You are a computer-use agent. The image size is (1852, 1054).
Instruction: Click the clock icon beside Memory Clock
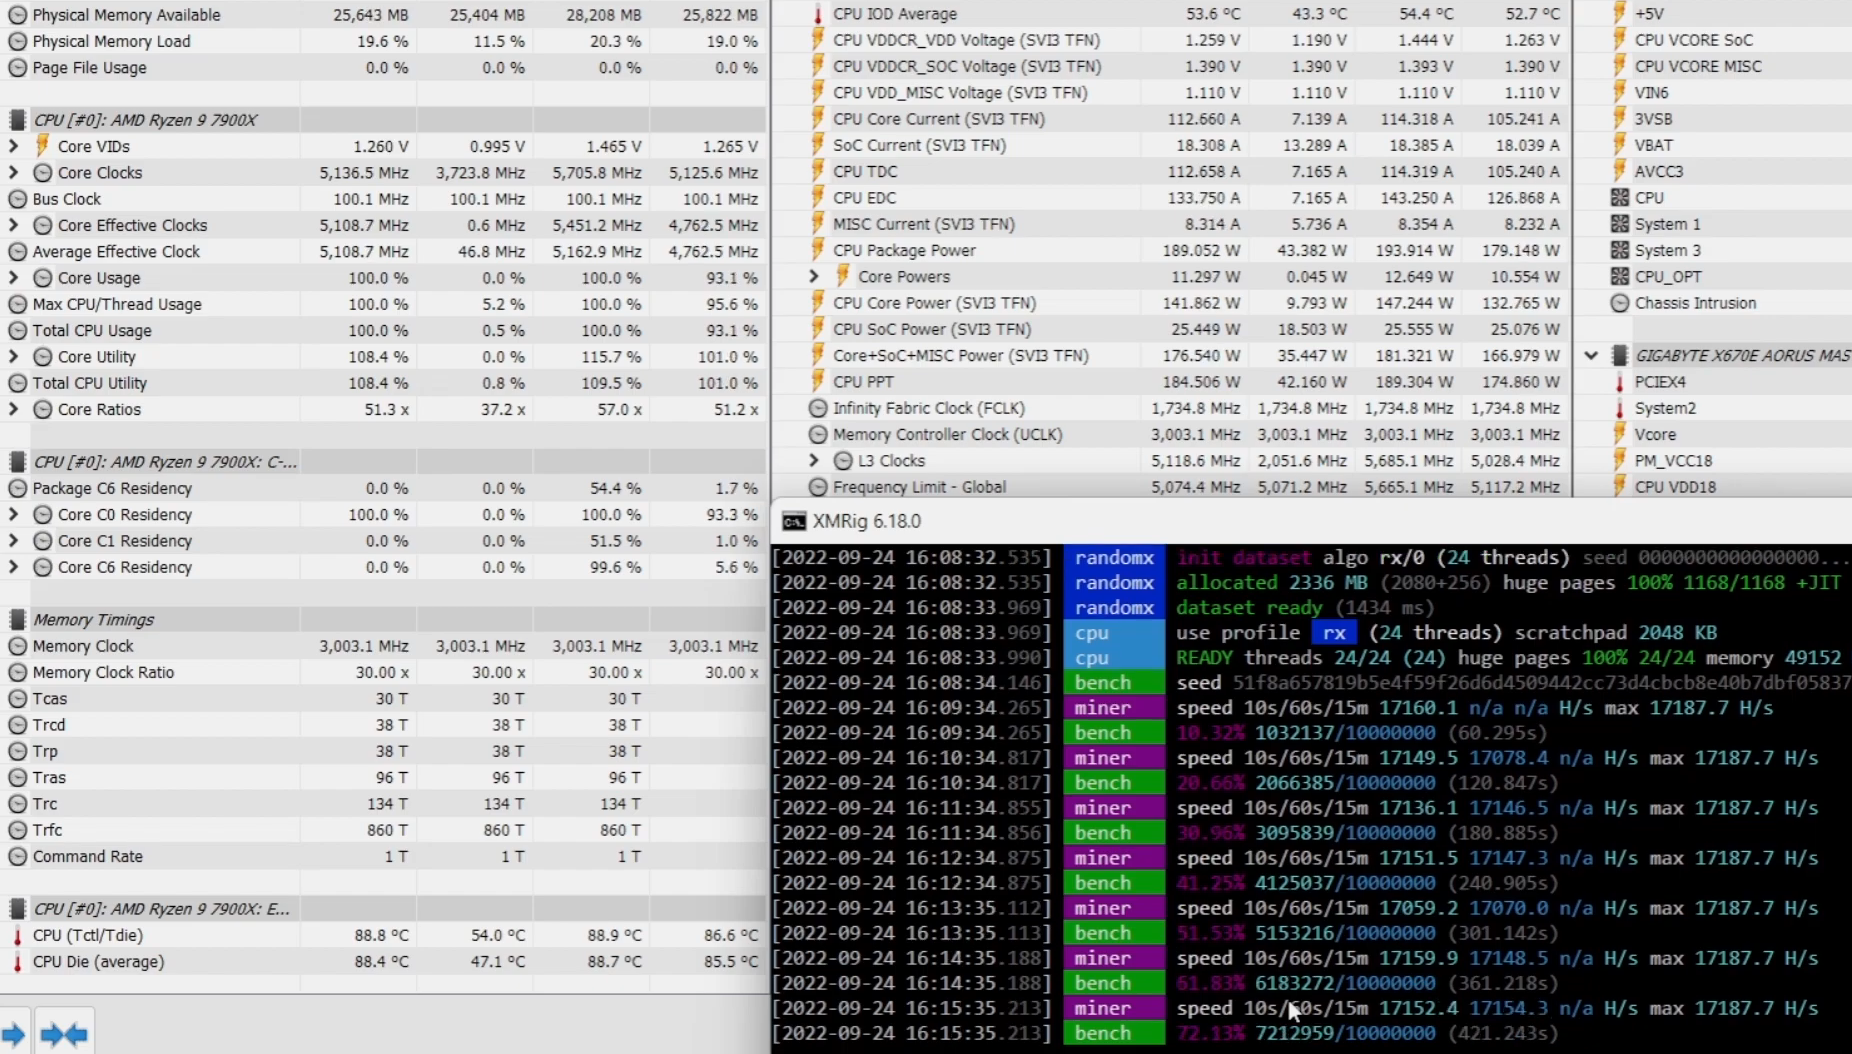17,646
